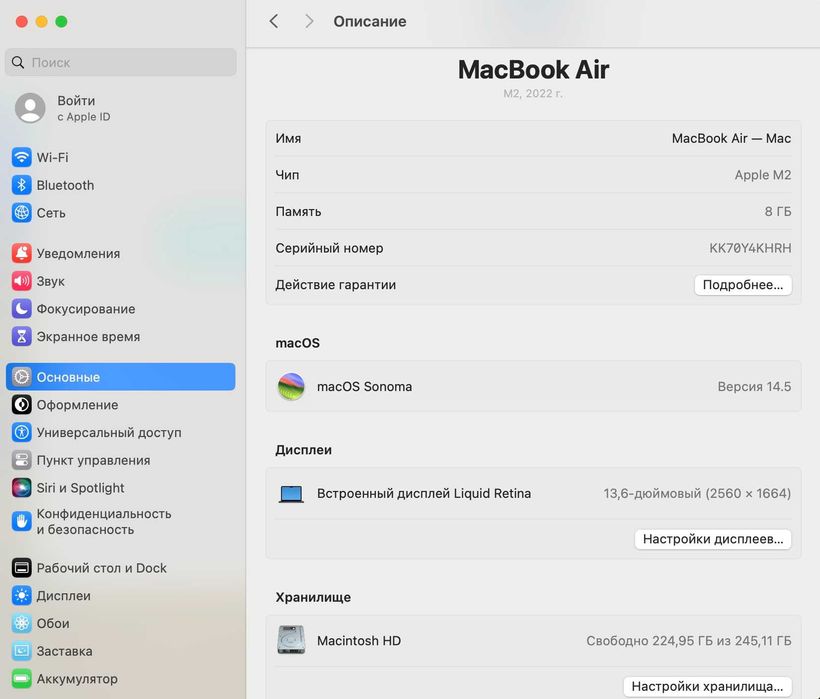
Task: Click 13,6-дюймовый (2560 × 1664) text
Action: point(697,494)
